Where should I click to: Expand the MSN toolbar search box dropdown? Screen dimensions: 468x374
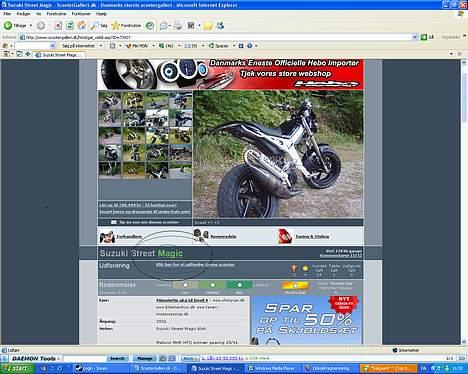click(52, 46)
